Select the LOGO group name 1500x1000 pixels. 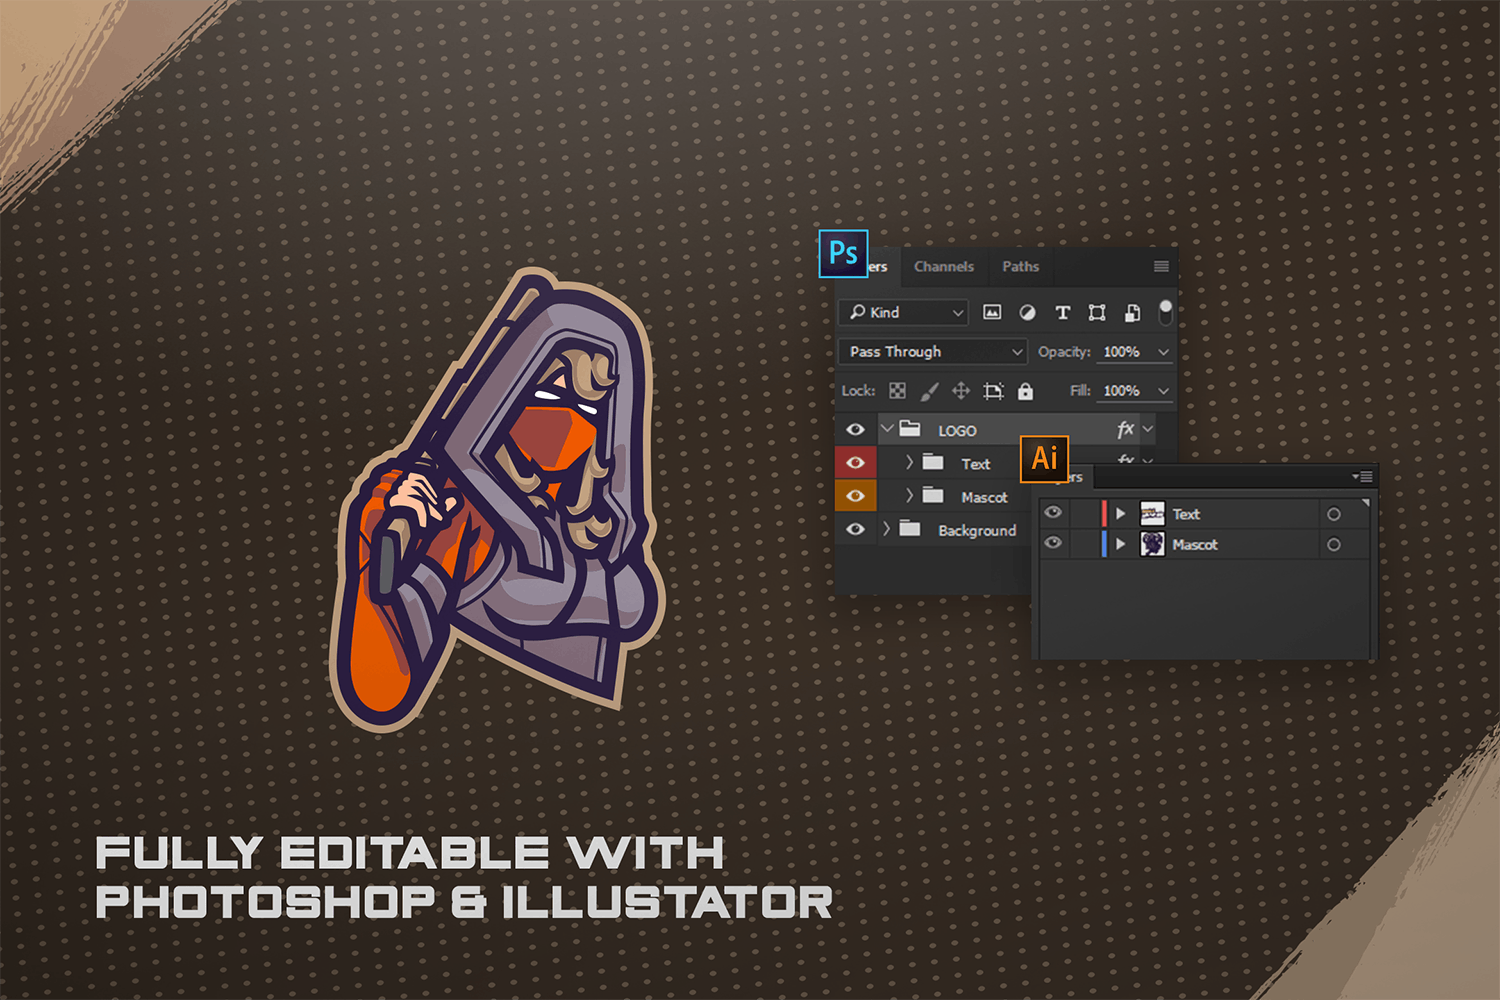(x=957, y=430)
